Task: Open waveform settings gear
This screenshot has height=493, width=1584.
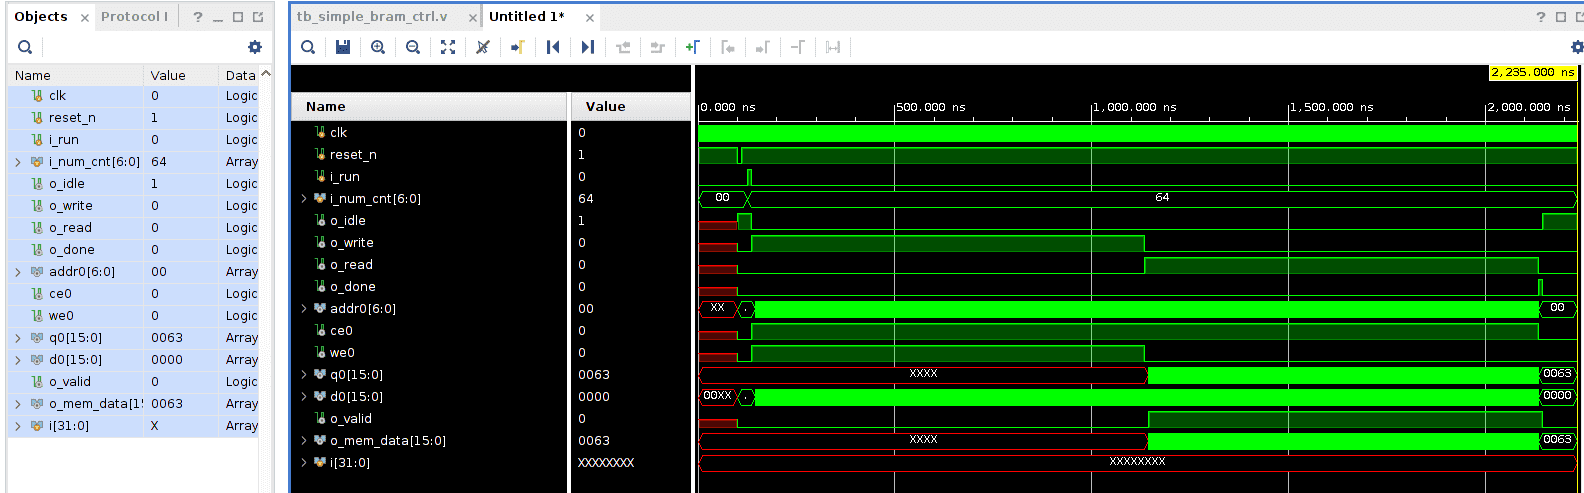Action: click(x=1577, y=47)
